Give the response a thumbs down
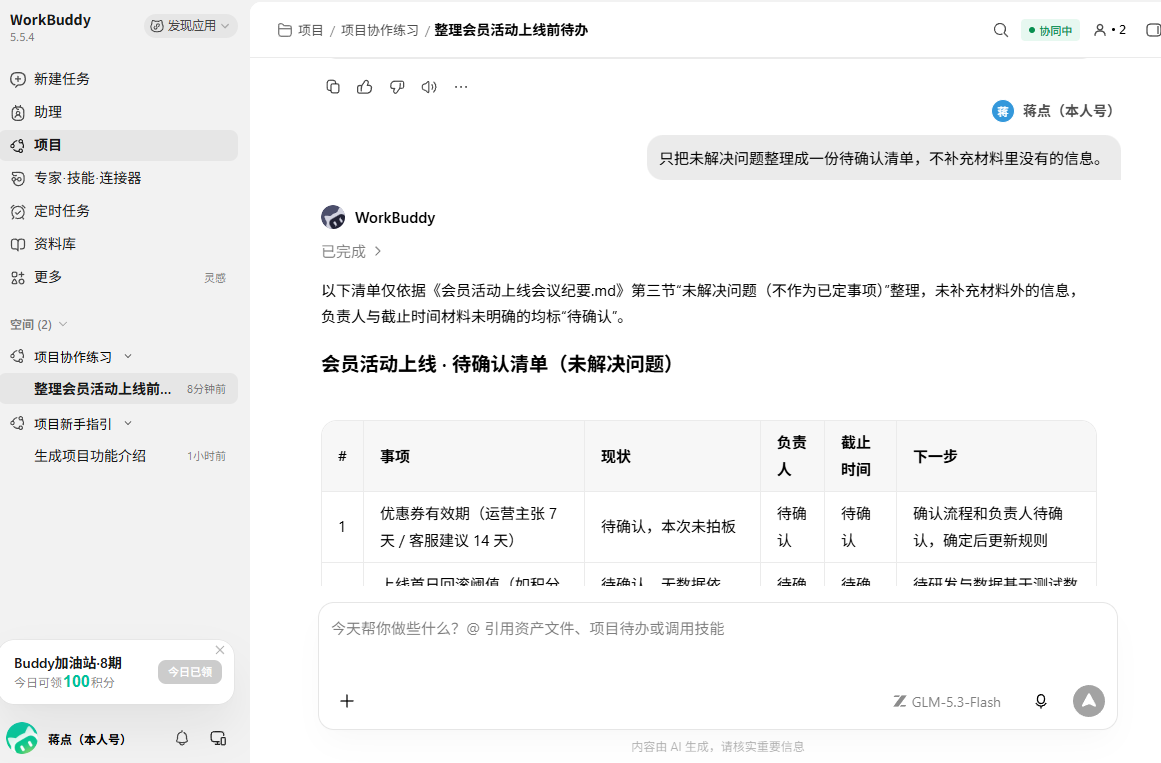 [x=397, y=87]
